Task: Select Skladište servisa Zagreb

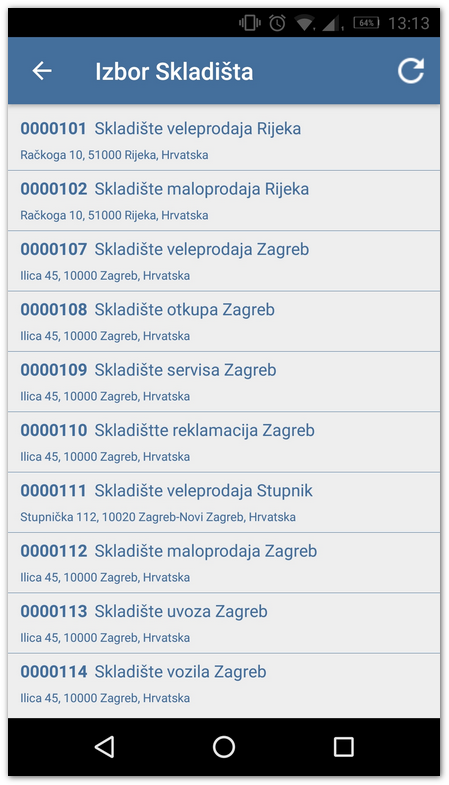Action: [x=224, y=382]
